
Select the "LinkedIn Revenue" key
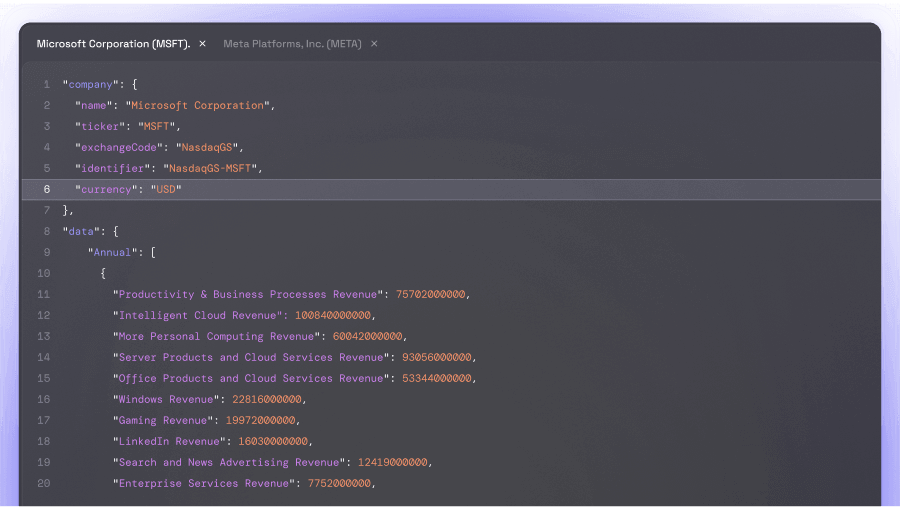coord(169,442)
